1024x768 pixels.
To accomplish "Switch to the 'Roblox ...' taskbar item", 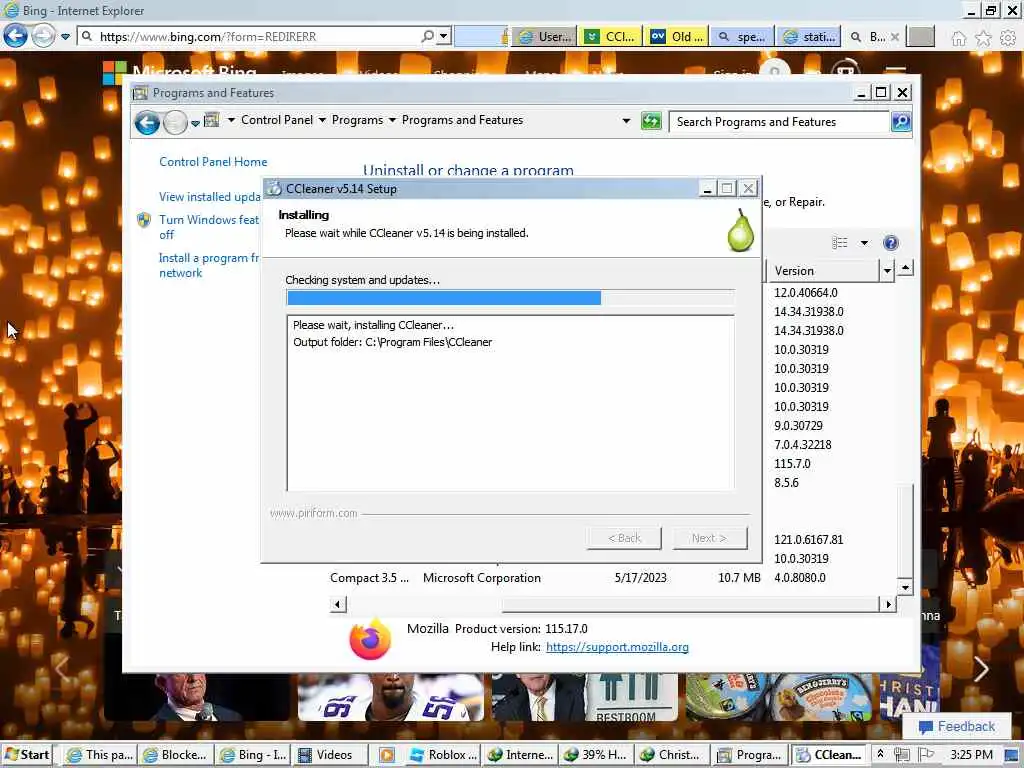I will (x=442, y=755).
